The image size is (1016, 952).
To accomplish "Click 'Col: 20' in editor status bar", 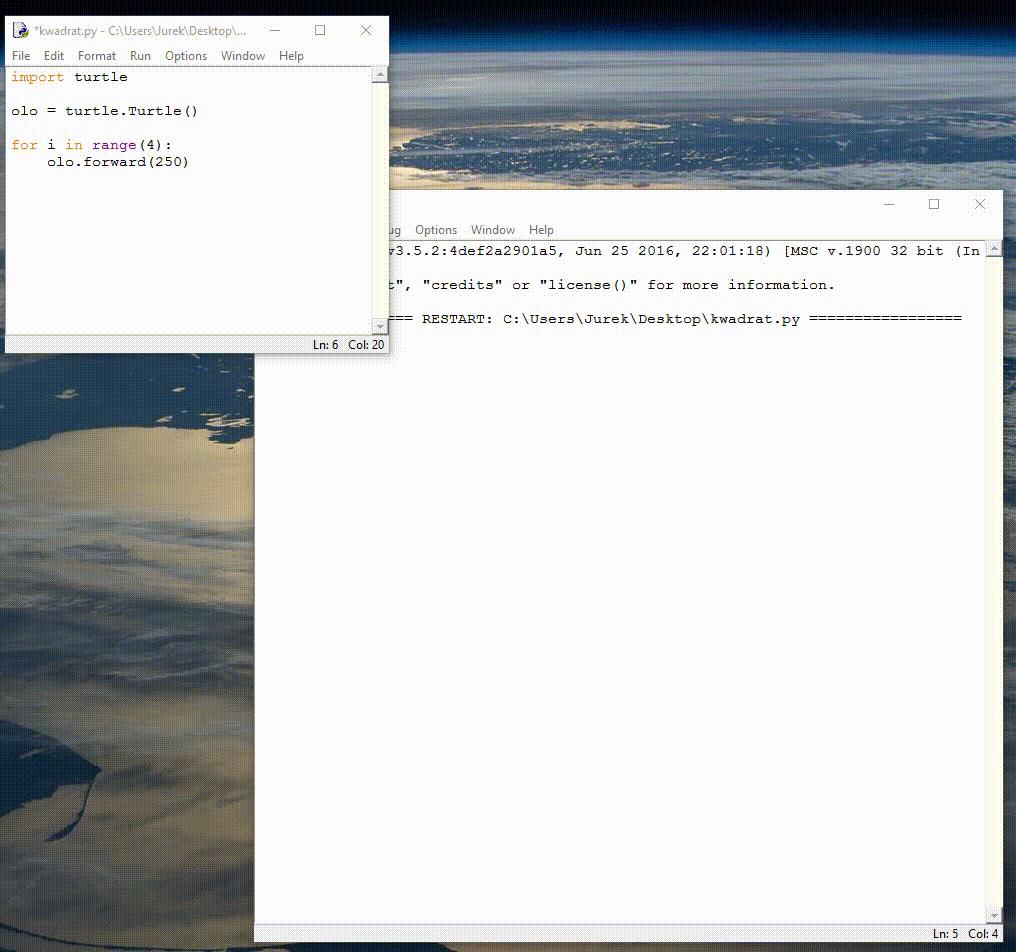I will point(366,345).
